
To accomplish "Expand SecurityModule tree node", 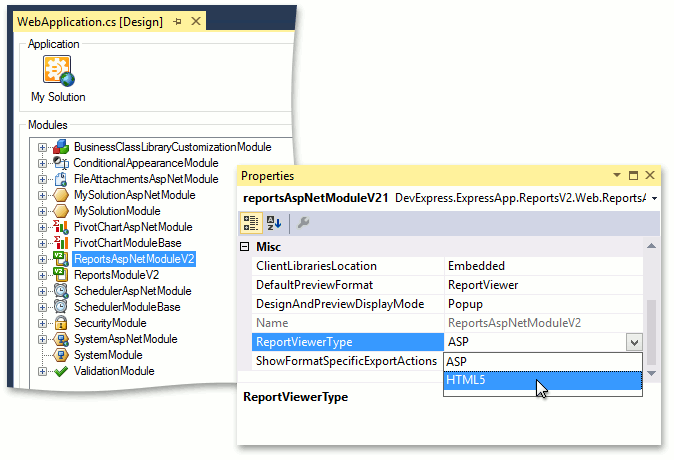I will [42, 323].
